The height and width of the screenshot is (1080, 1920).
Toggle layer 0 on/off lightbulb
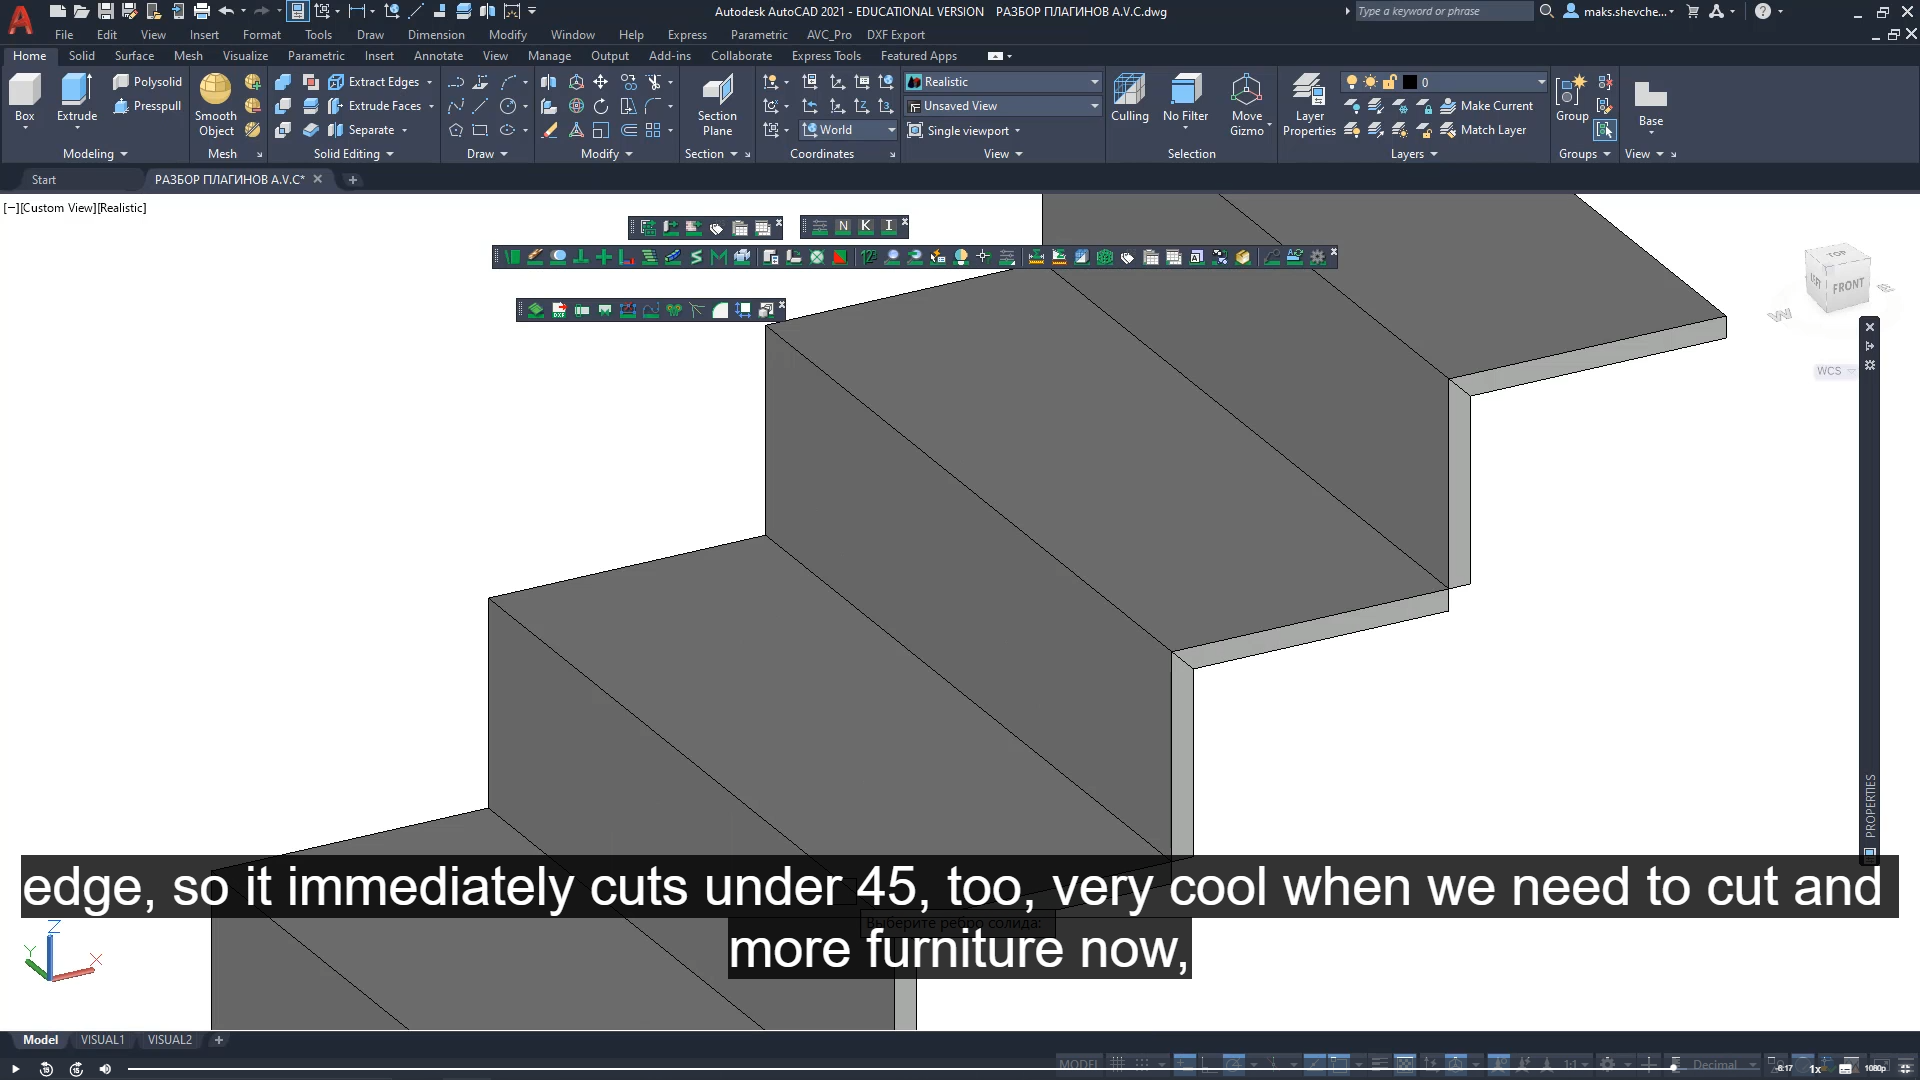pos(1352,82)
